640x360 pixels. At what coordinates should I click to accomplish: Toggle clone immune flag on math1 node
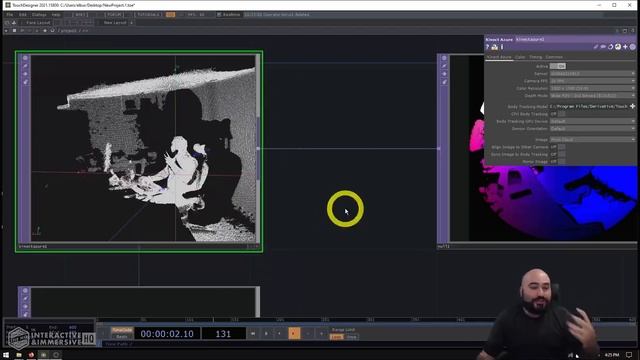[444, 66]
